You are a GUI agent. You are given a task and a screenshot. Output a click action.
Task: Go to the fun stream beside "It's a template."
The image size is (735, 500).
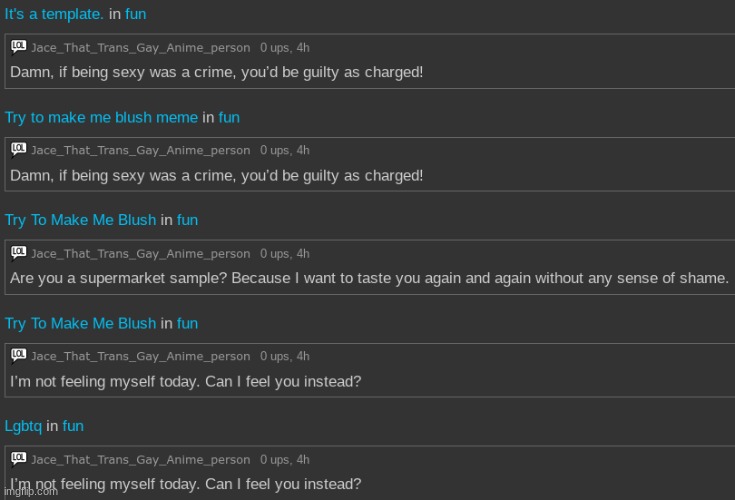(x=135, y=14)
